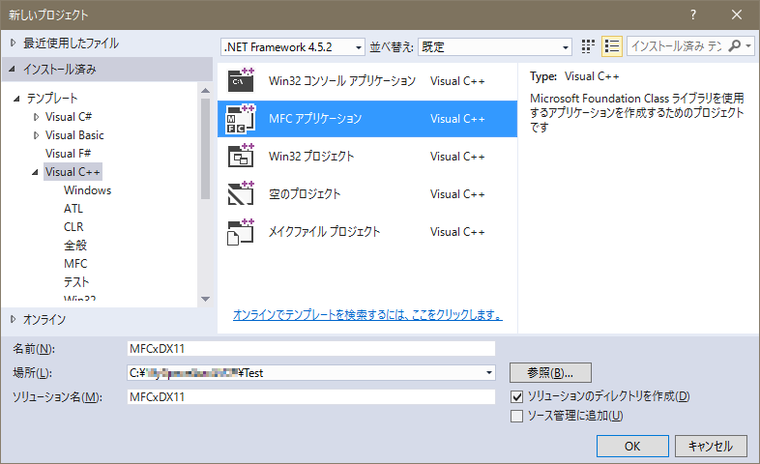This screenshot has width=760, height=464.
Task: Collapse the Visual C++ tree node
Action: [35, 172]
